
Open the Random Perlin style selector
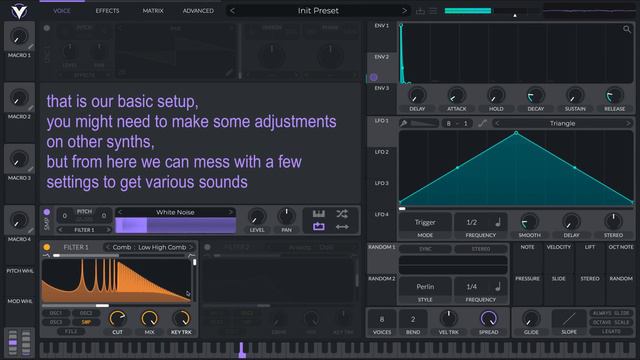(425, 287)
